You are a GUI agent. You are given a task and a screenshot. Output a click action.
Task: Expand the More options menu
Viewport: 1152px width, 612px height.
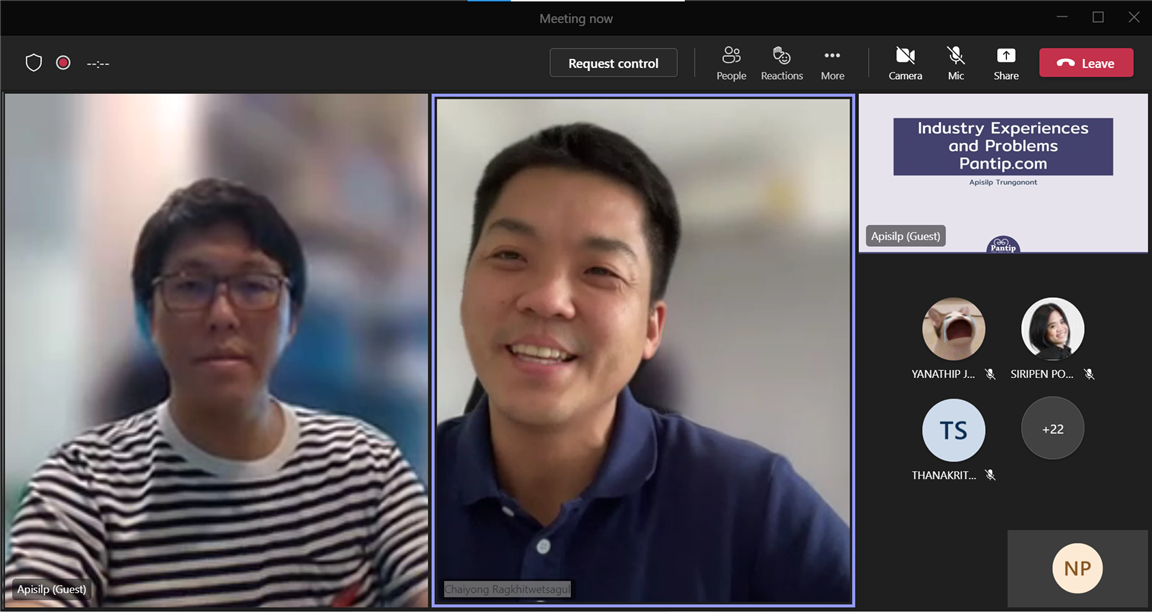(832, 63)
